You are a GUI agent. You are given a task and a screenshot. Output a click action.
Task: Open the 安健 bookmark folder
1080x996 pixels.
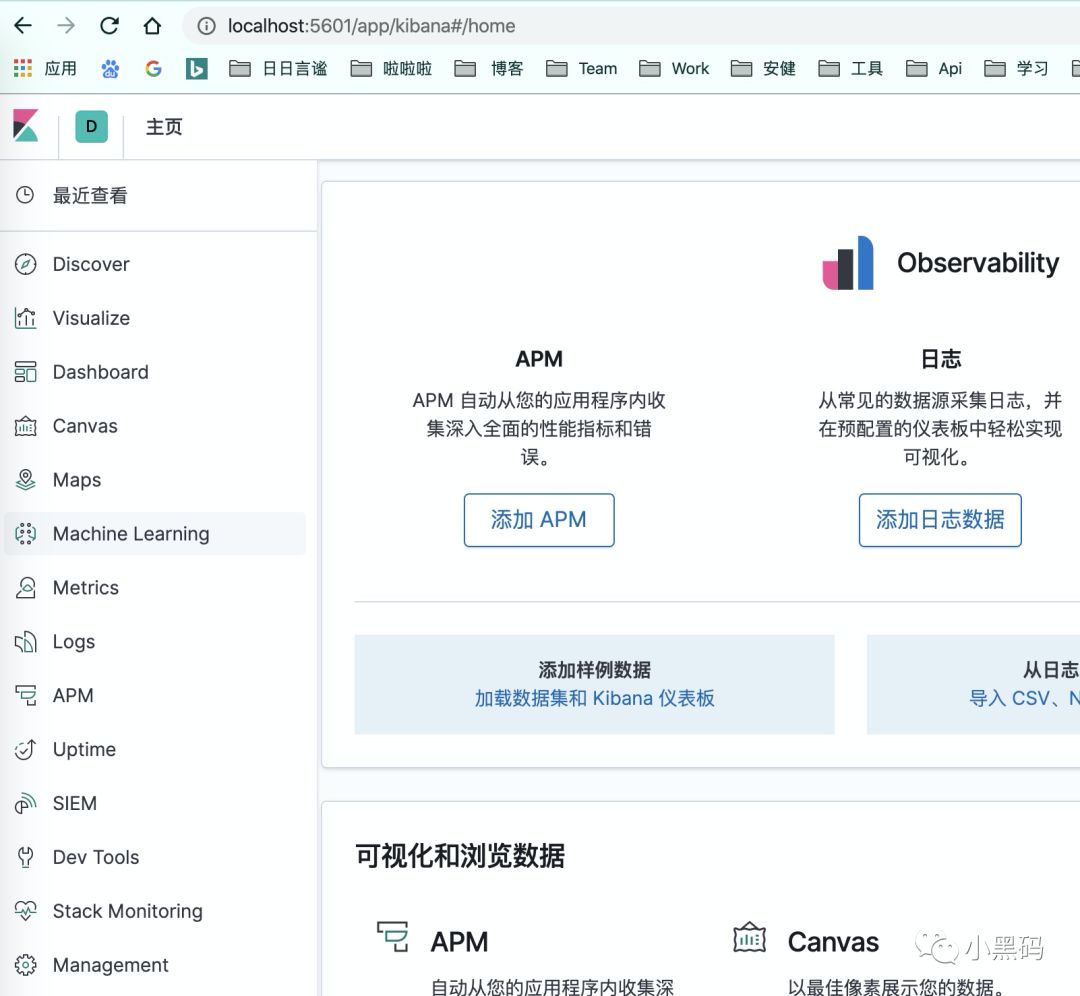(762, 68)
